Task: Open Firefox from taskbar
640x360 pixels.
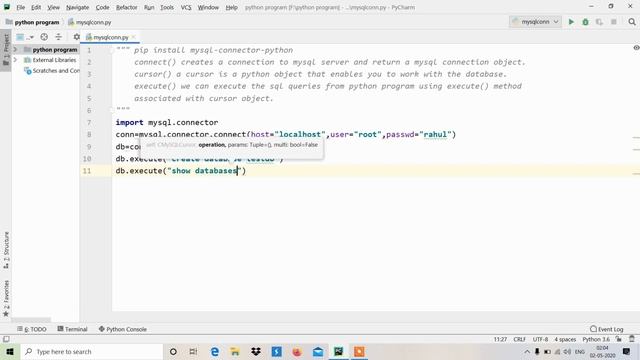Action: [x=297, y=351]
